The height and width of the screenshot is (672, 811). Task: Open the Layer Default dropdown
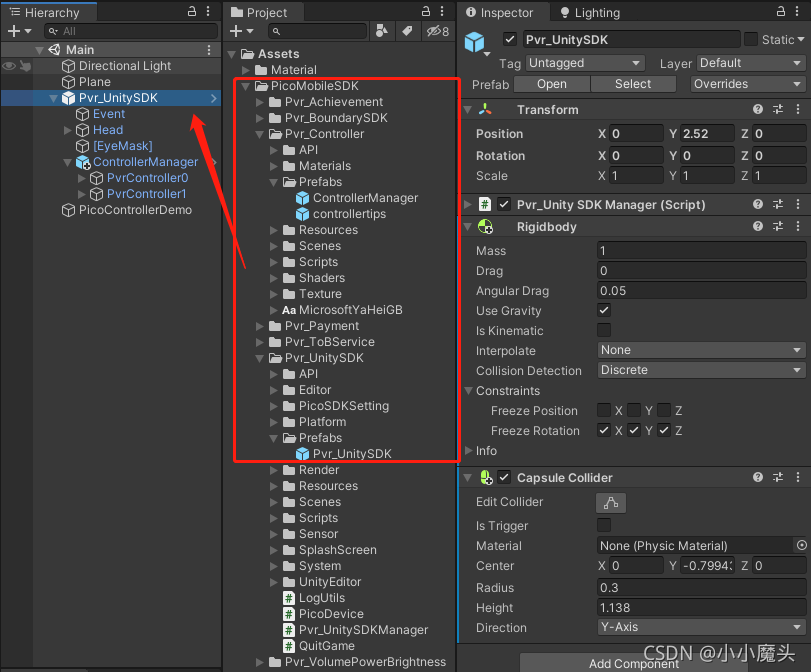pyautogui.click(x=751, y=63)
